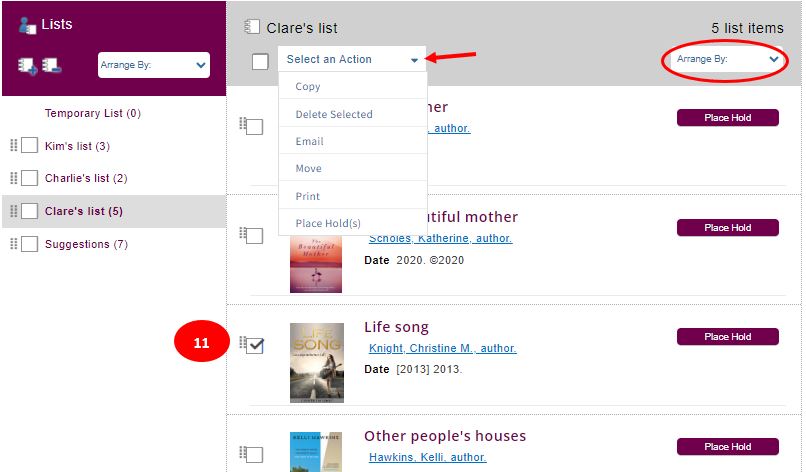Open Temporary List in the sidebar
The height and width of the screenshot is (472, 806).
tap(93, 113)
